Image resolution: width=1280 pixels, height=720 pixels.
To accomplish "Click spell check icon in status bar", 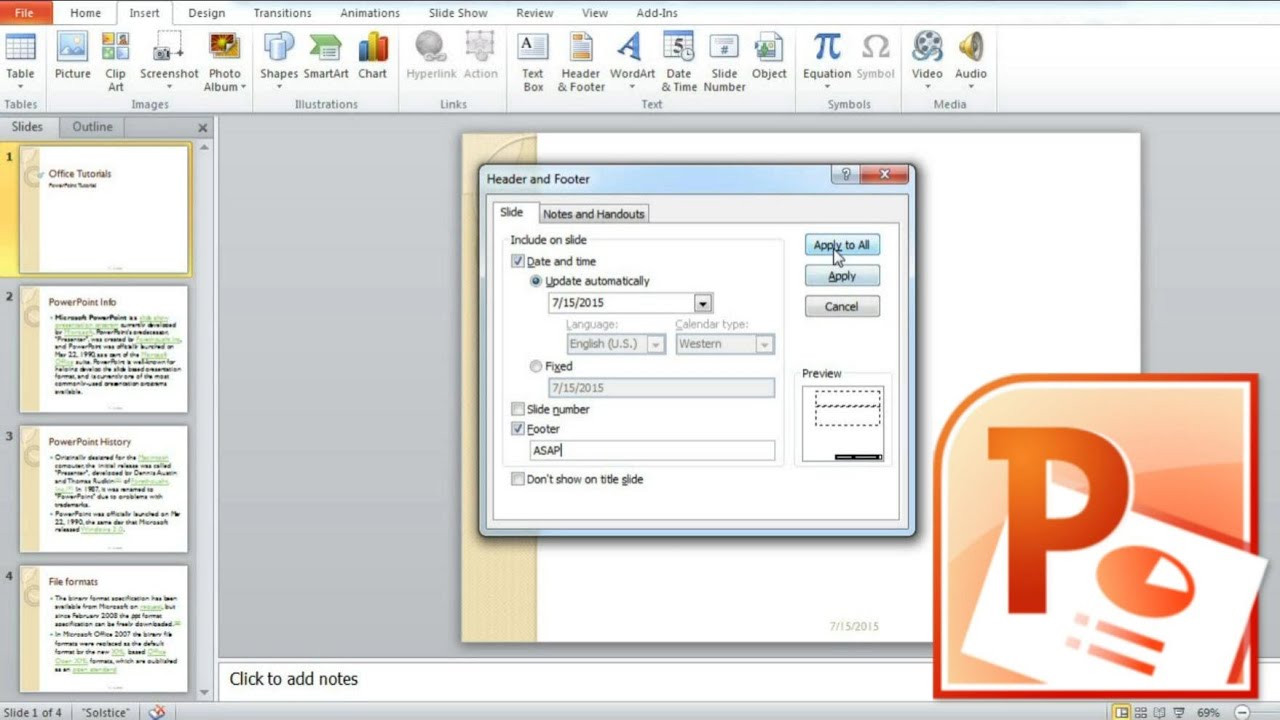I will (x=157, y=712).
